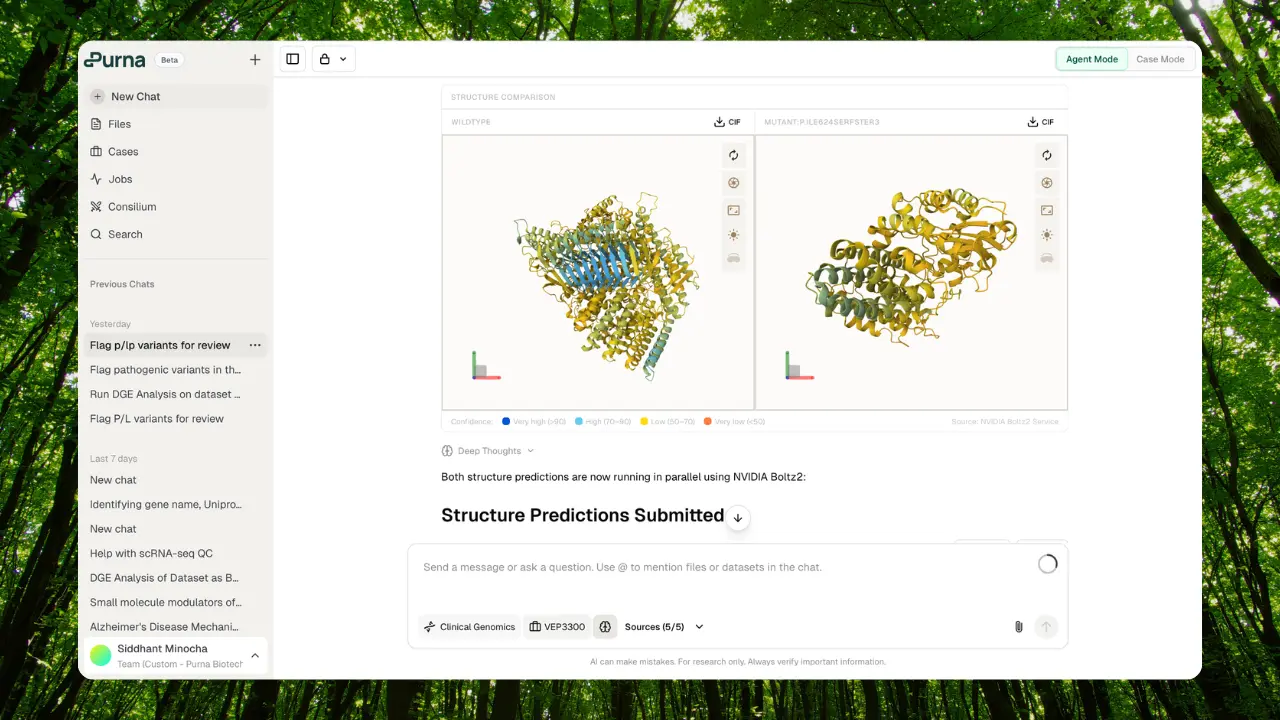Start a New Chat
This screenshot has height=720, width=1280.
coord(135,97)
